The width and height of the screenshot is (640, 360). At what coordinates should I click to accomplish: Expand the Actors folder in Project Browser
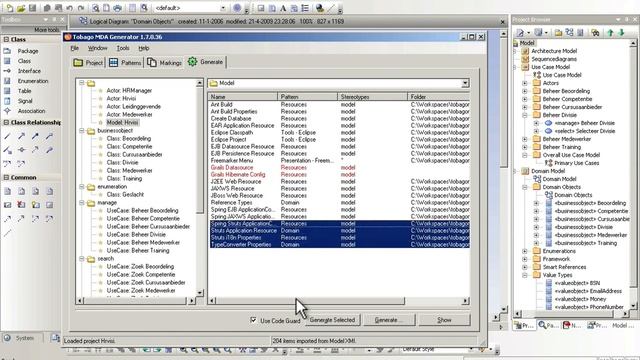525,83
